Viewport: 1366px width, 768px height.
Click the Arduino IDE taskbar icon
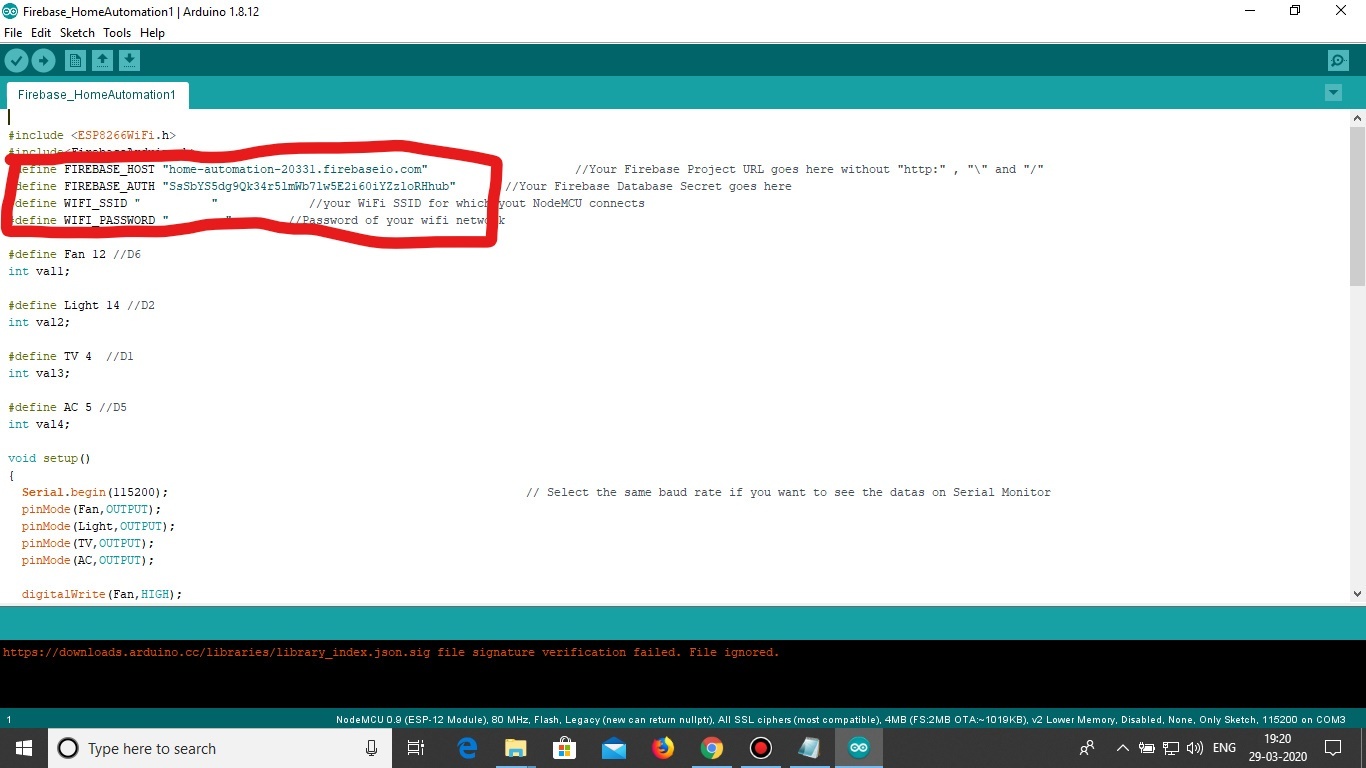coord(859,748)
